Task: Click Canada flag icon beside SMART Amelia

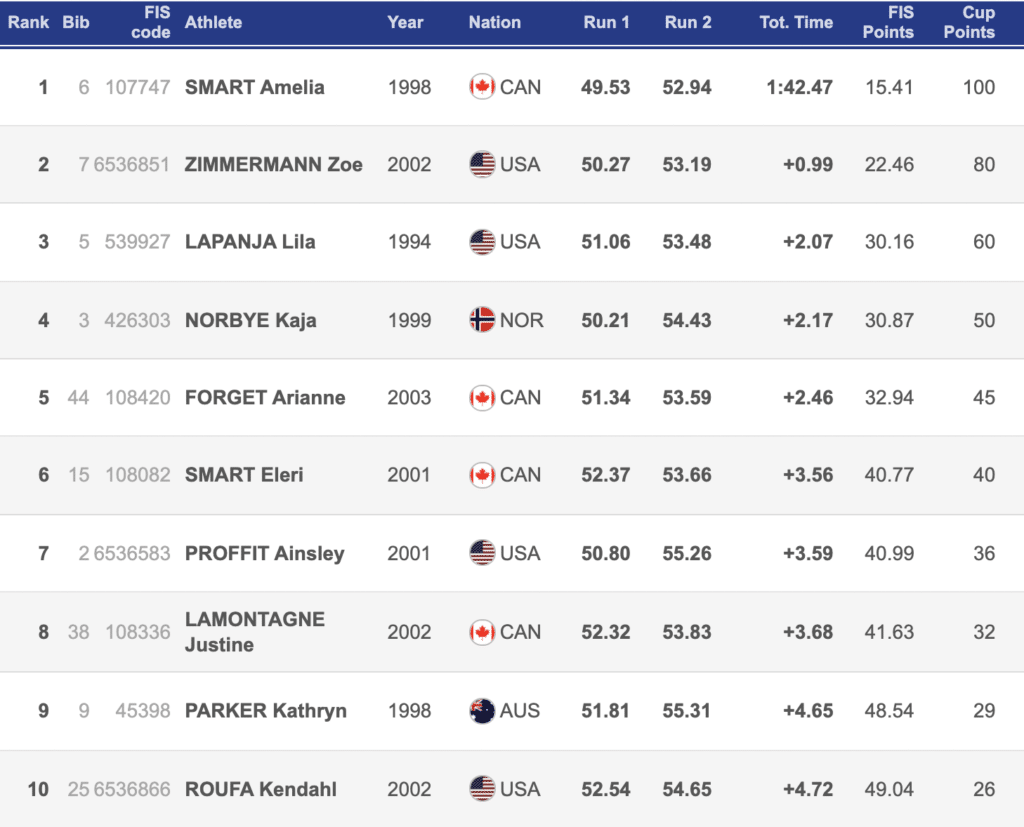Action: coord(482,87)
